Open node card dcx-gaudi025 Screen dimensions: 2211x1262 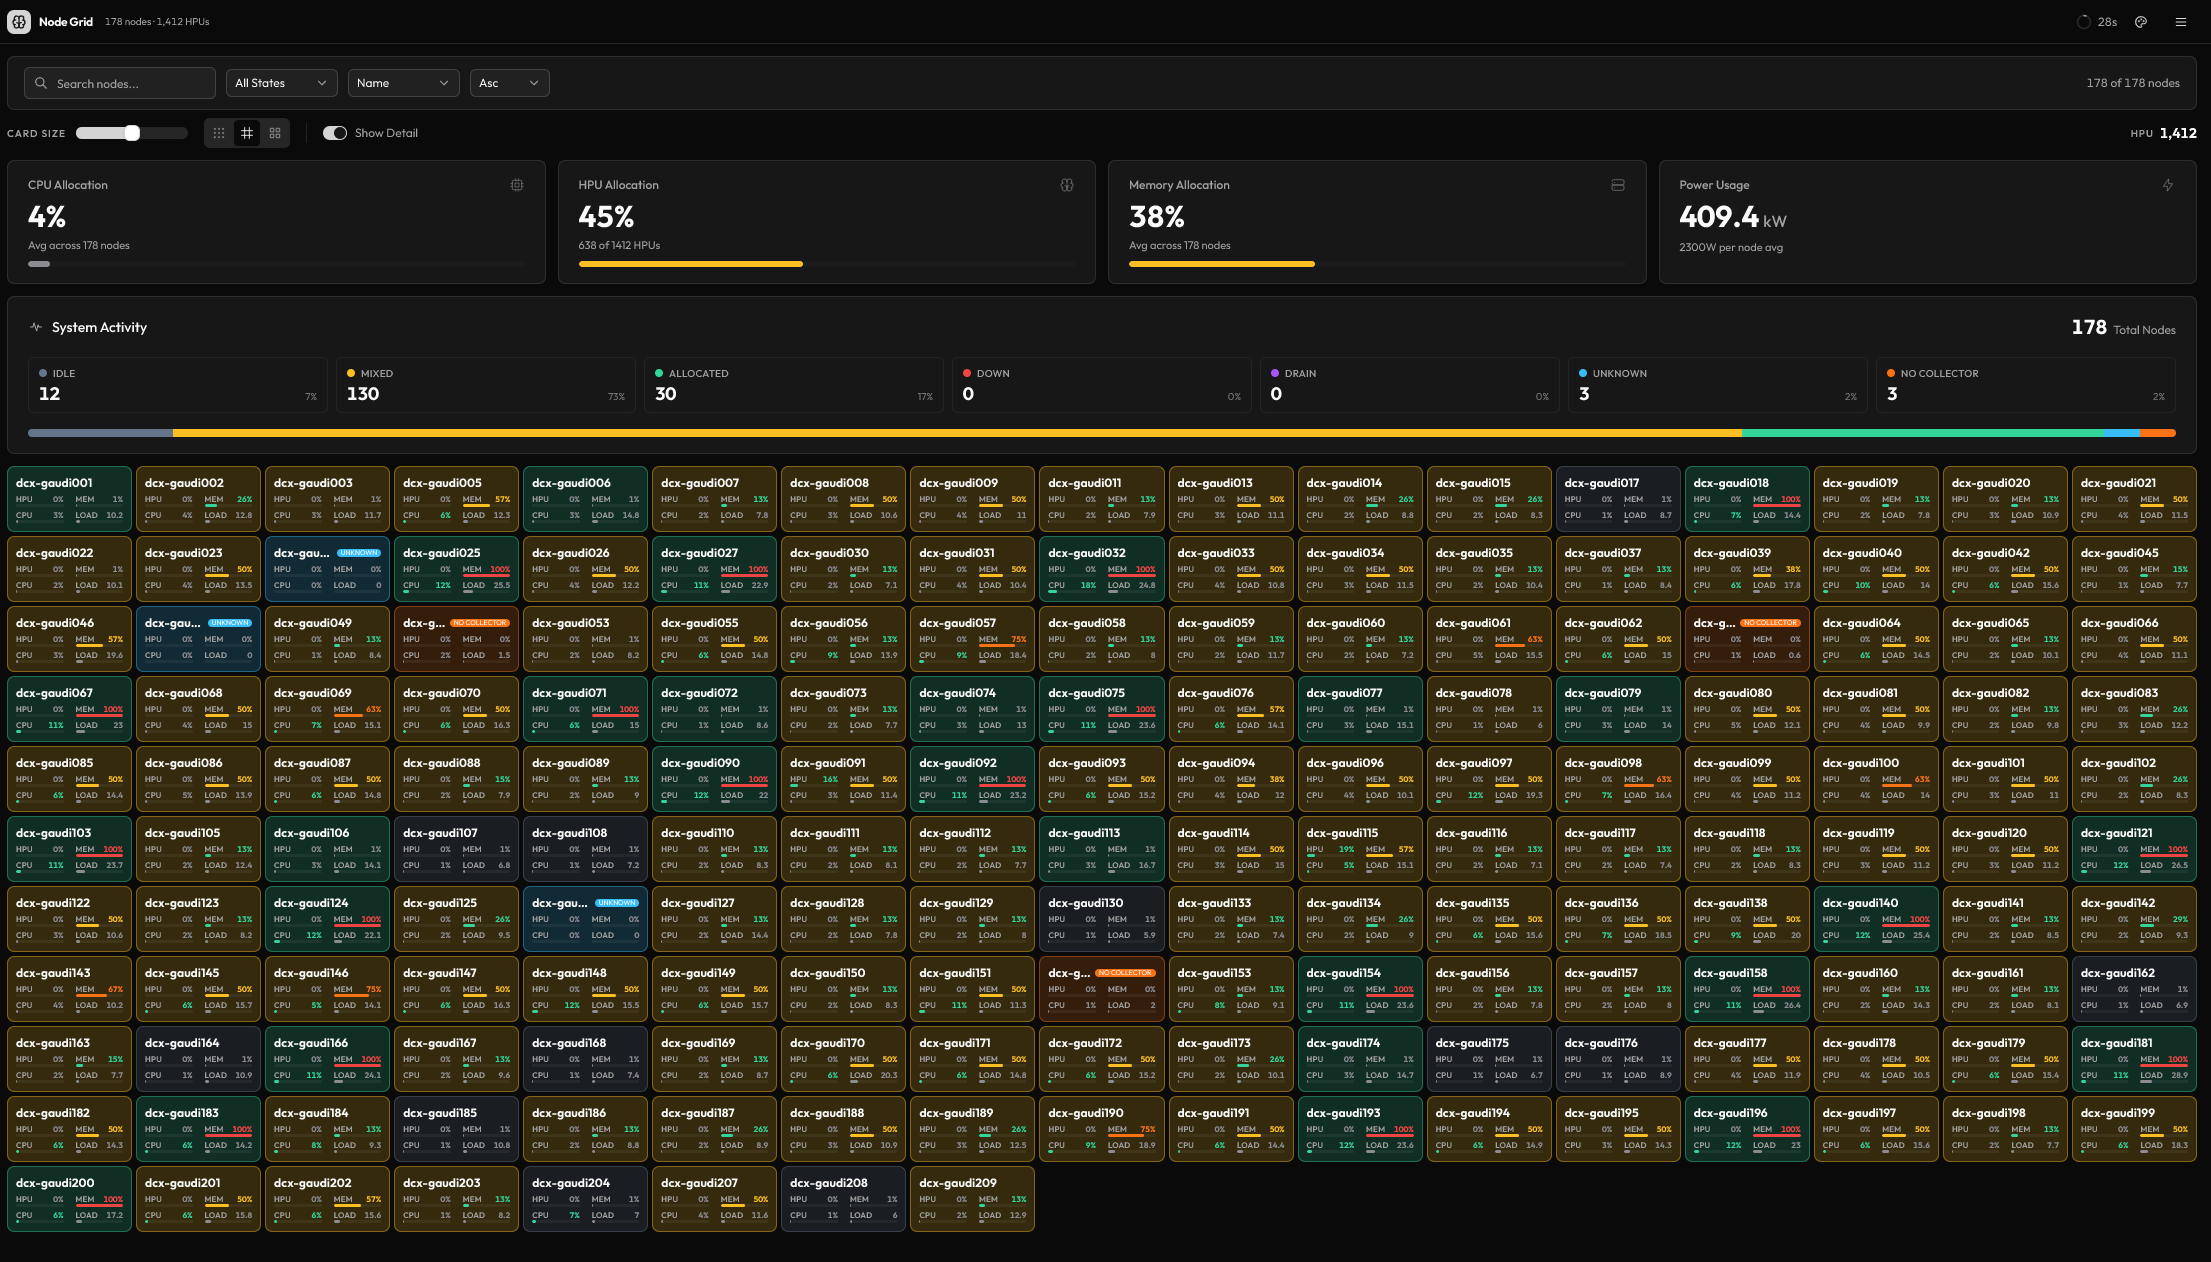point(457,568)
